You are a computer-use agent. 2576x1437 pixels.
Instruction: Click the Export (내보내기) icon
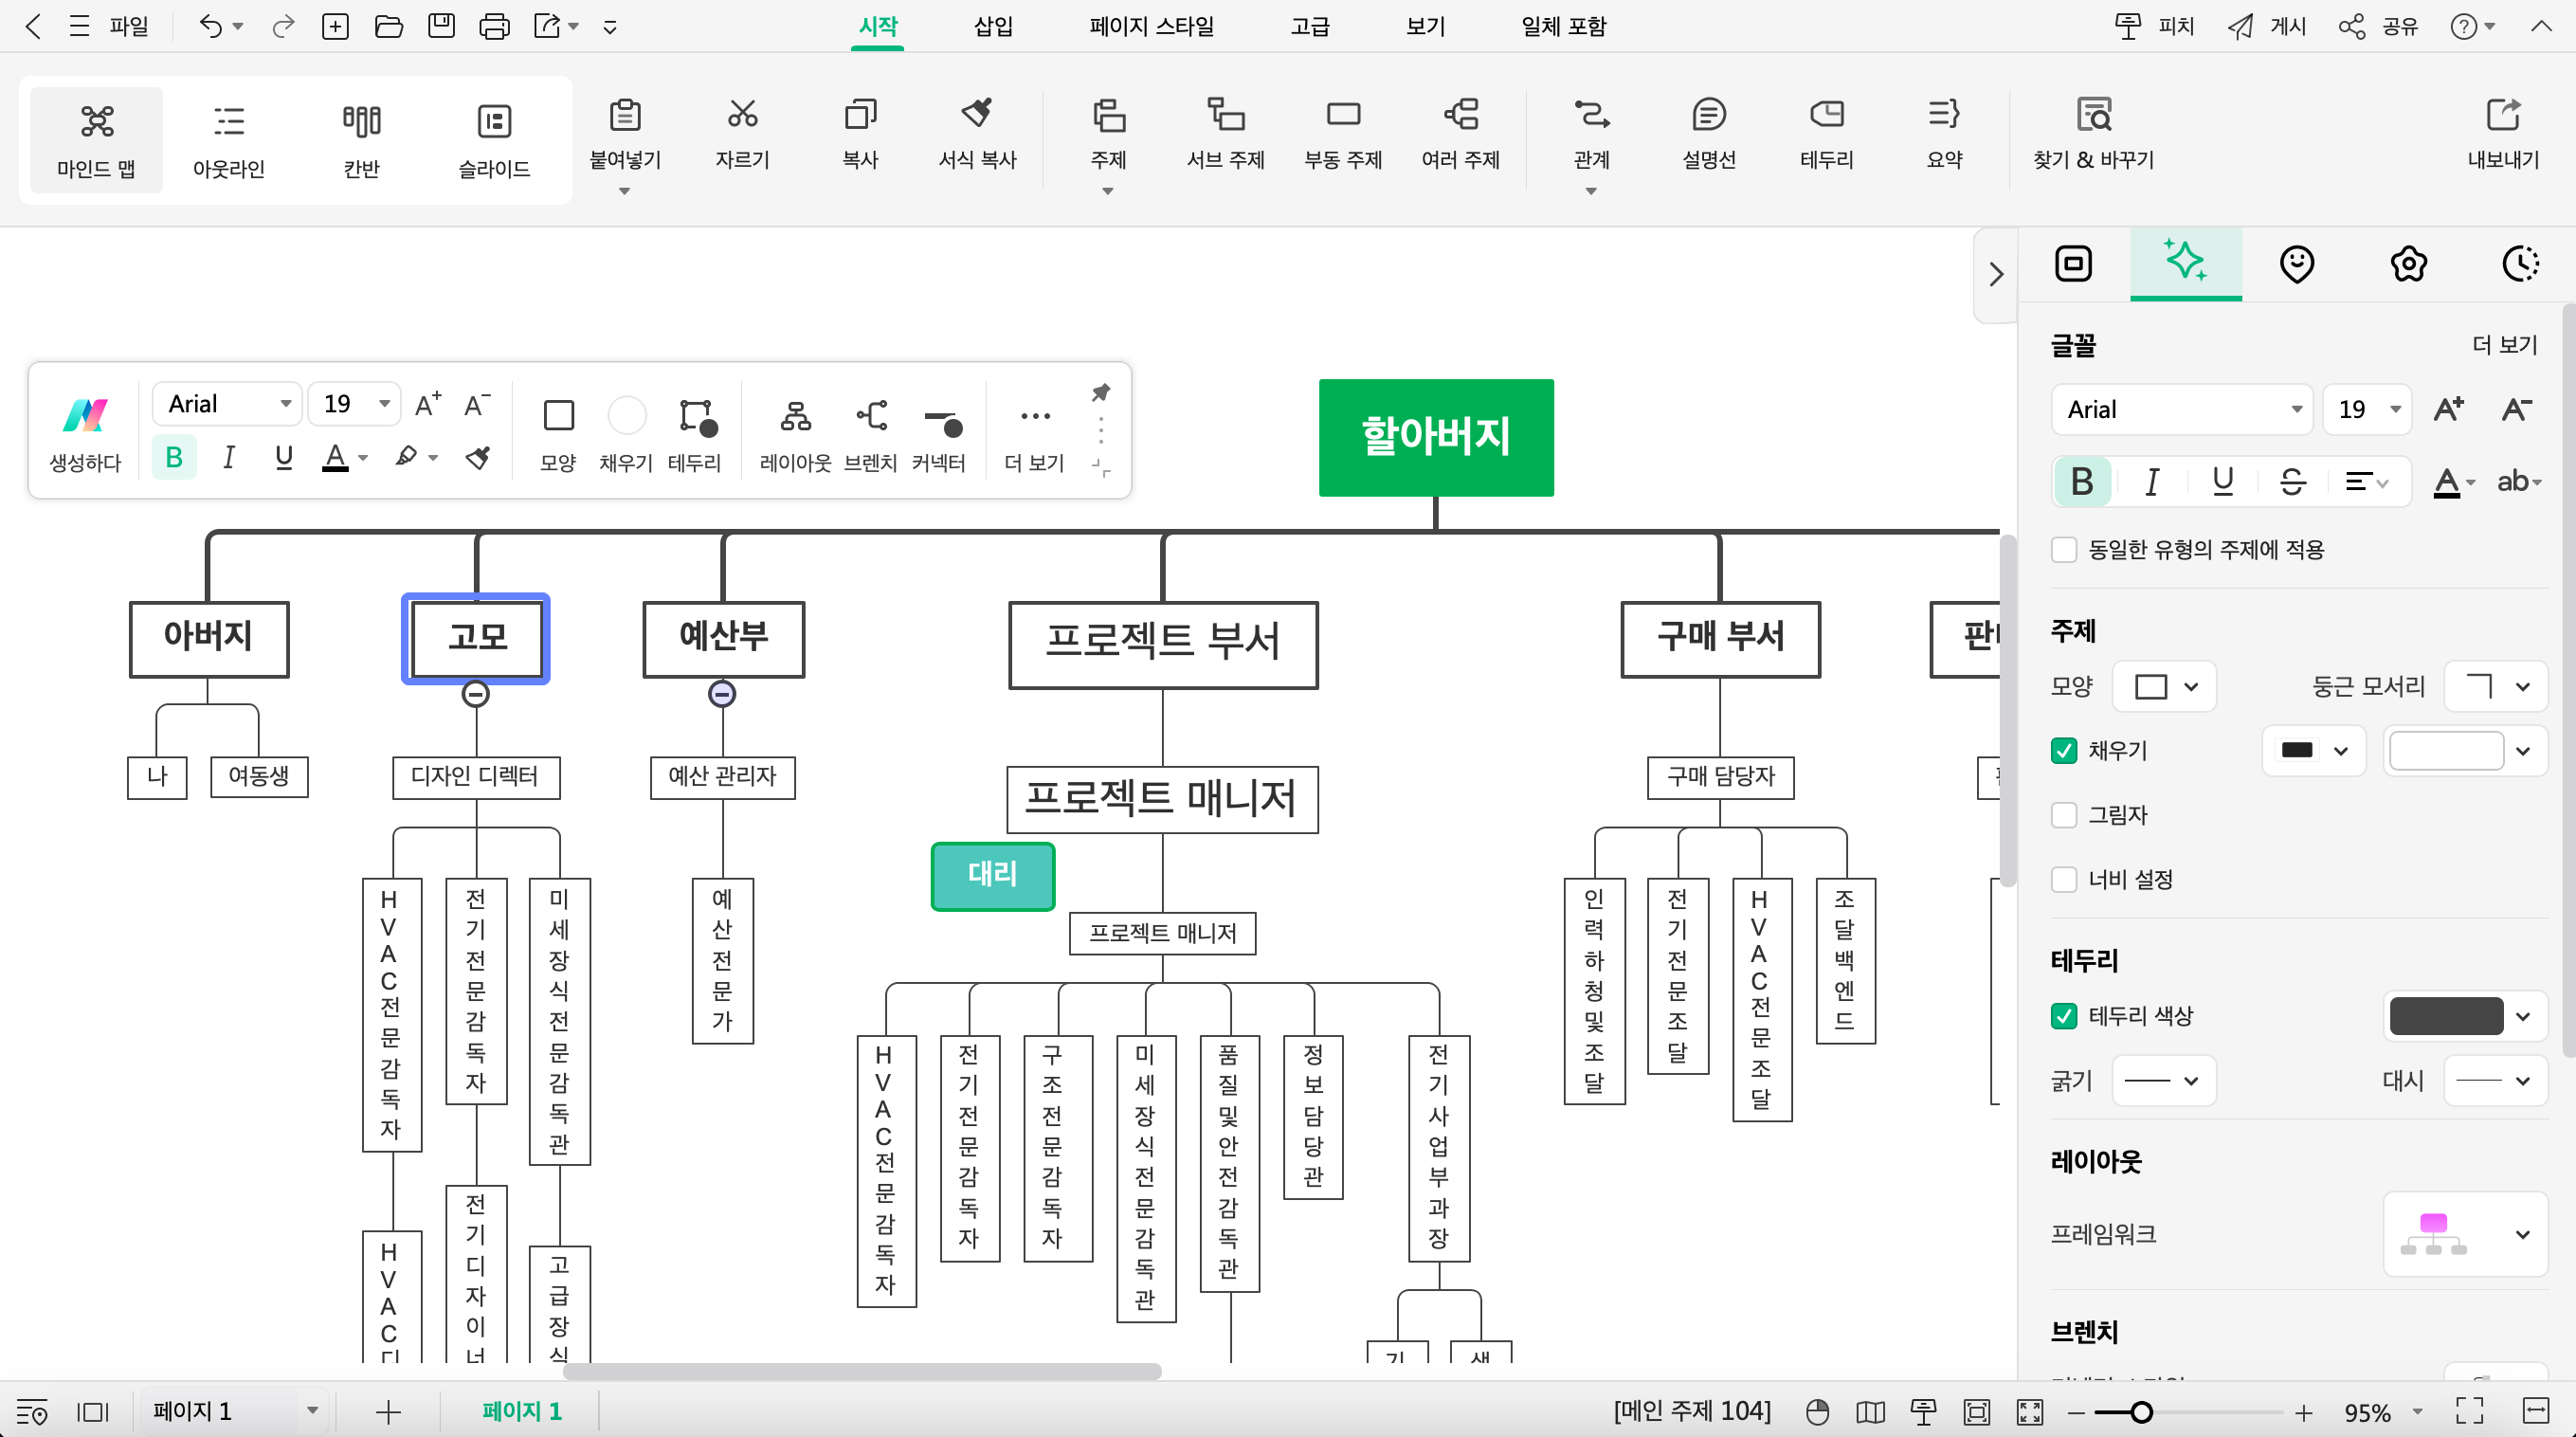2503,114
